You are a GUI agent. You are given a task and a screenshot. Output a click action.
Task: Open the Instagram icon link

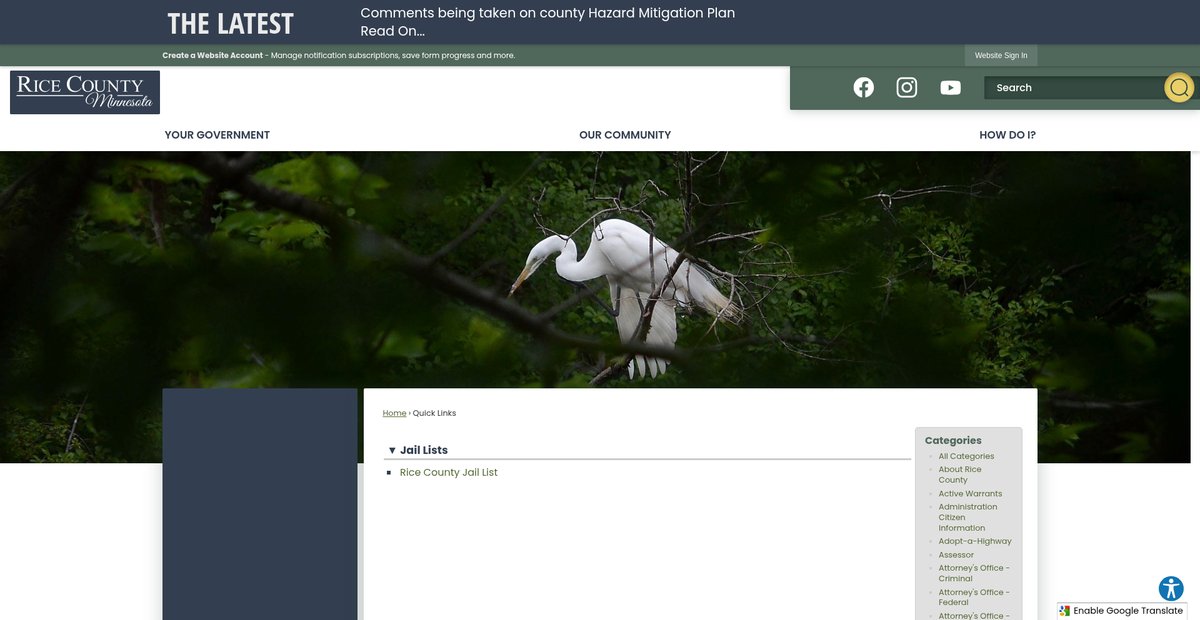907,88
